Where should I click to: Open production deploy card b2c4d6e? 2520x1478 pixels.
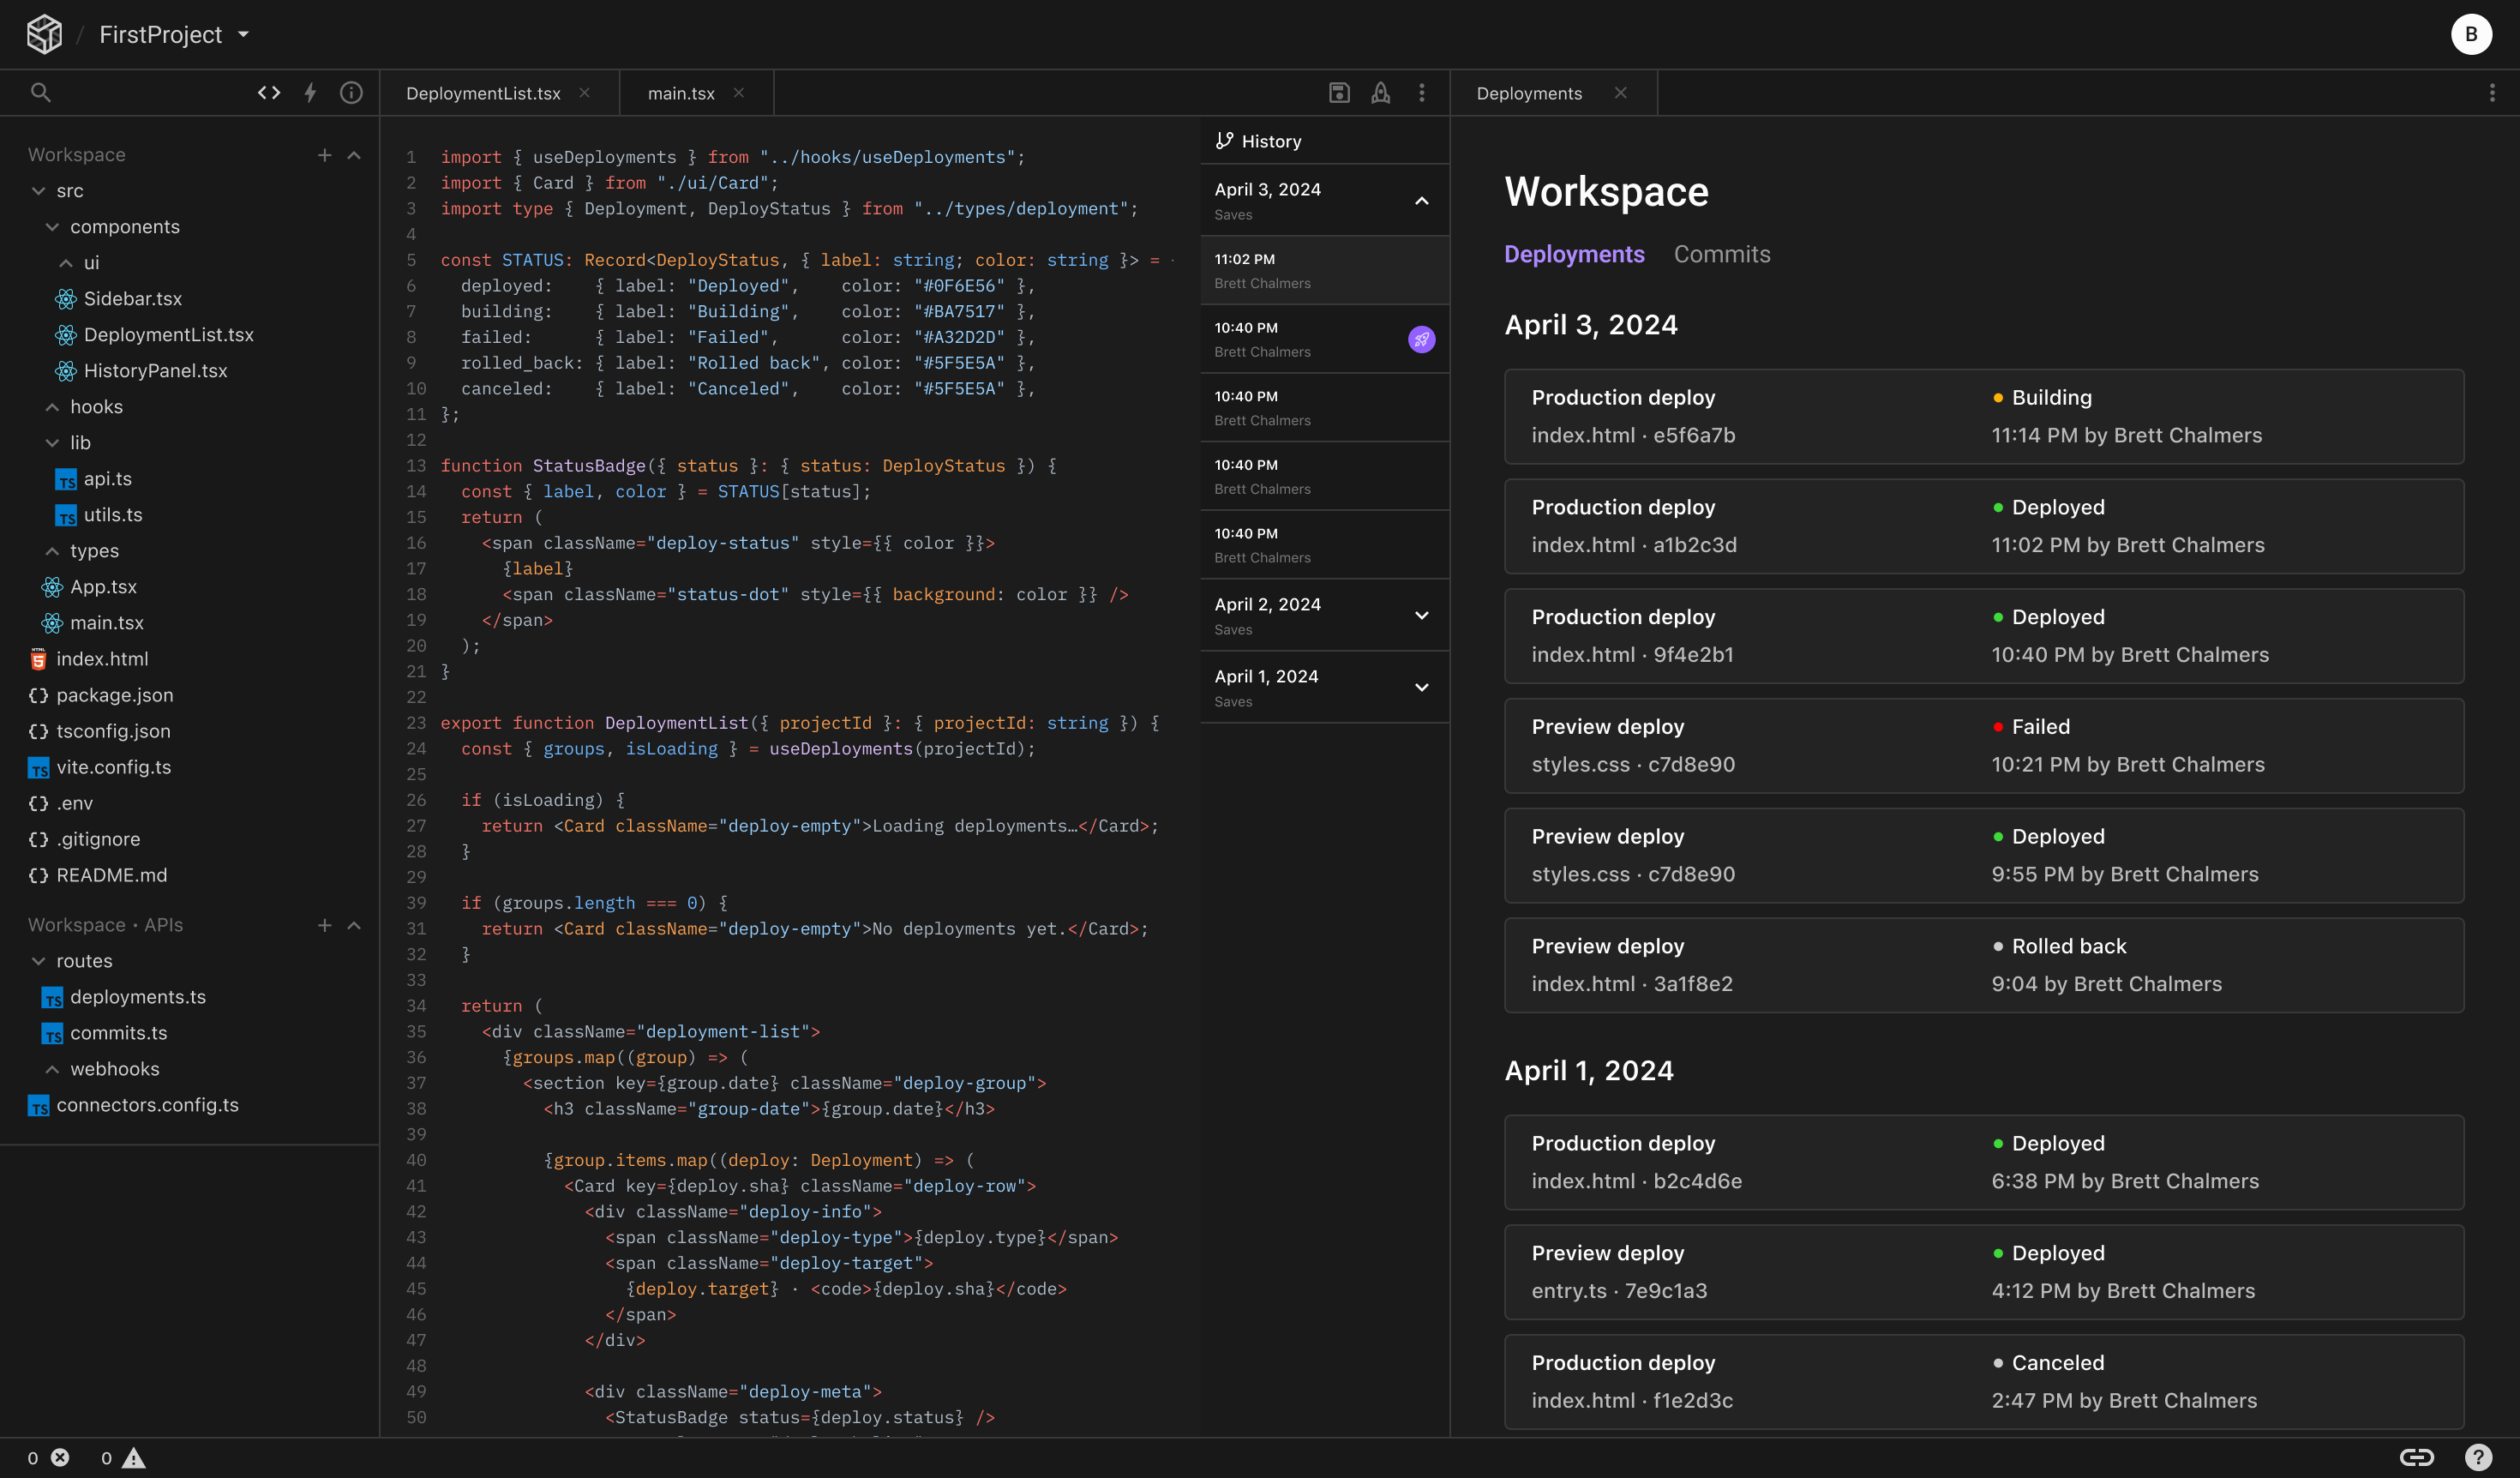click(1983, 1162)
